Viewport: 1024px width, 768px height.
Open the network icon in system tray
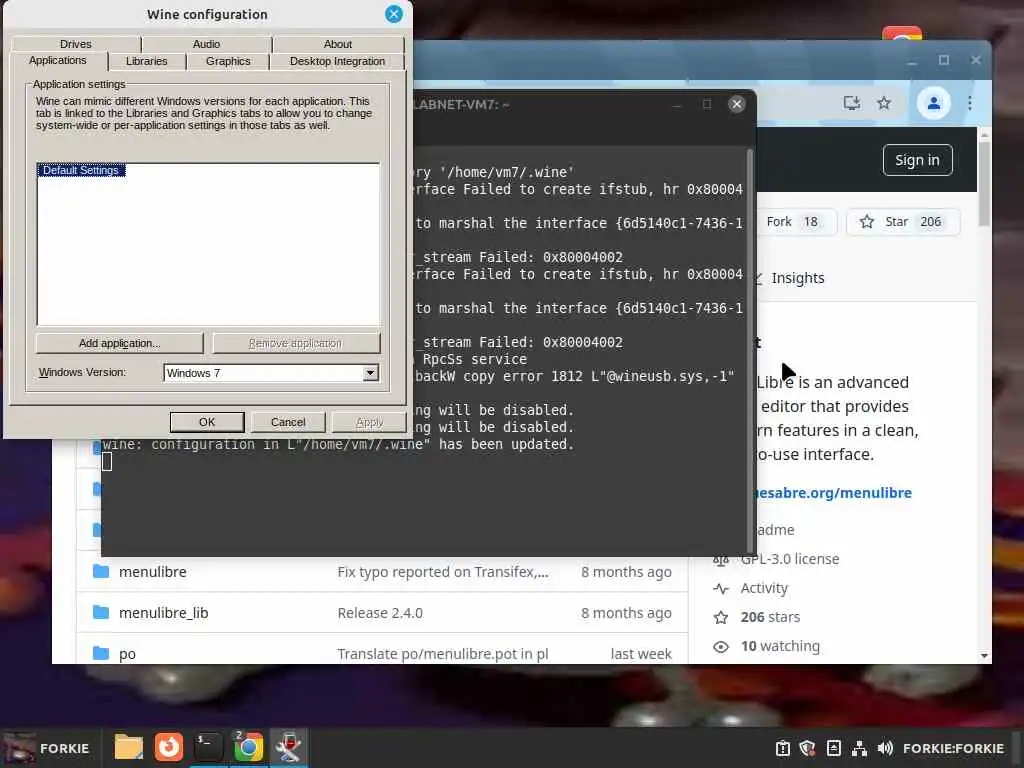(859, 748)
